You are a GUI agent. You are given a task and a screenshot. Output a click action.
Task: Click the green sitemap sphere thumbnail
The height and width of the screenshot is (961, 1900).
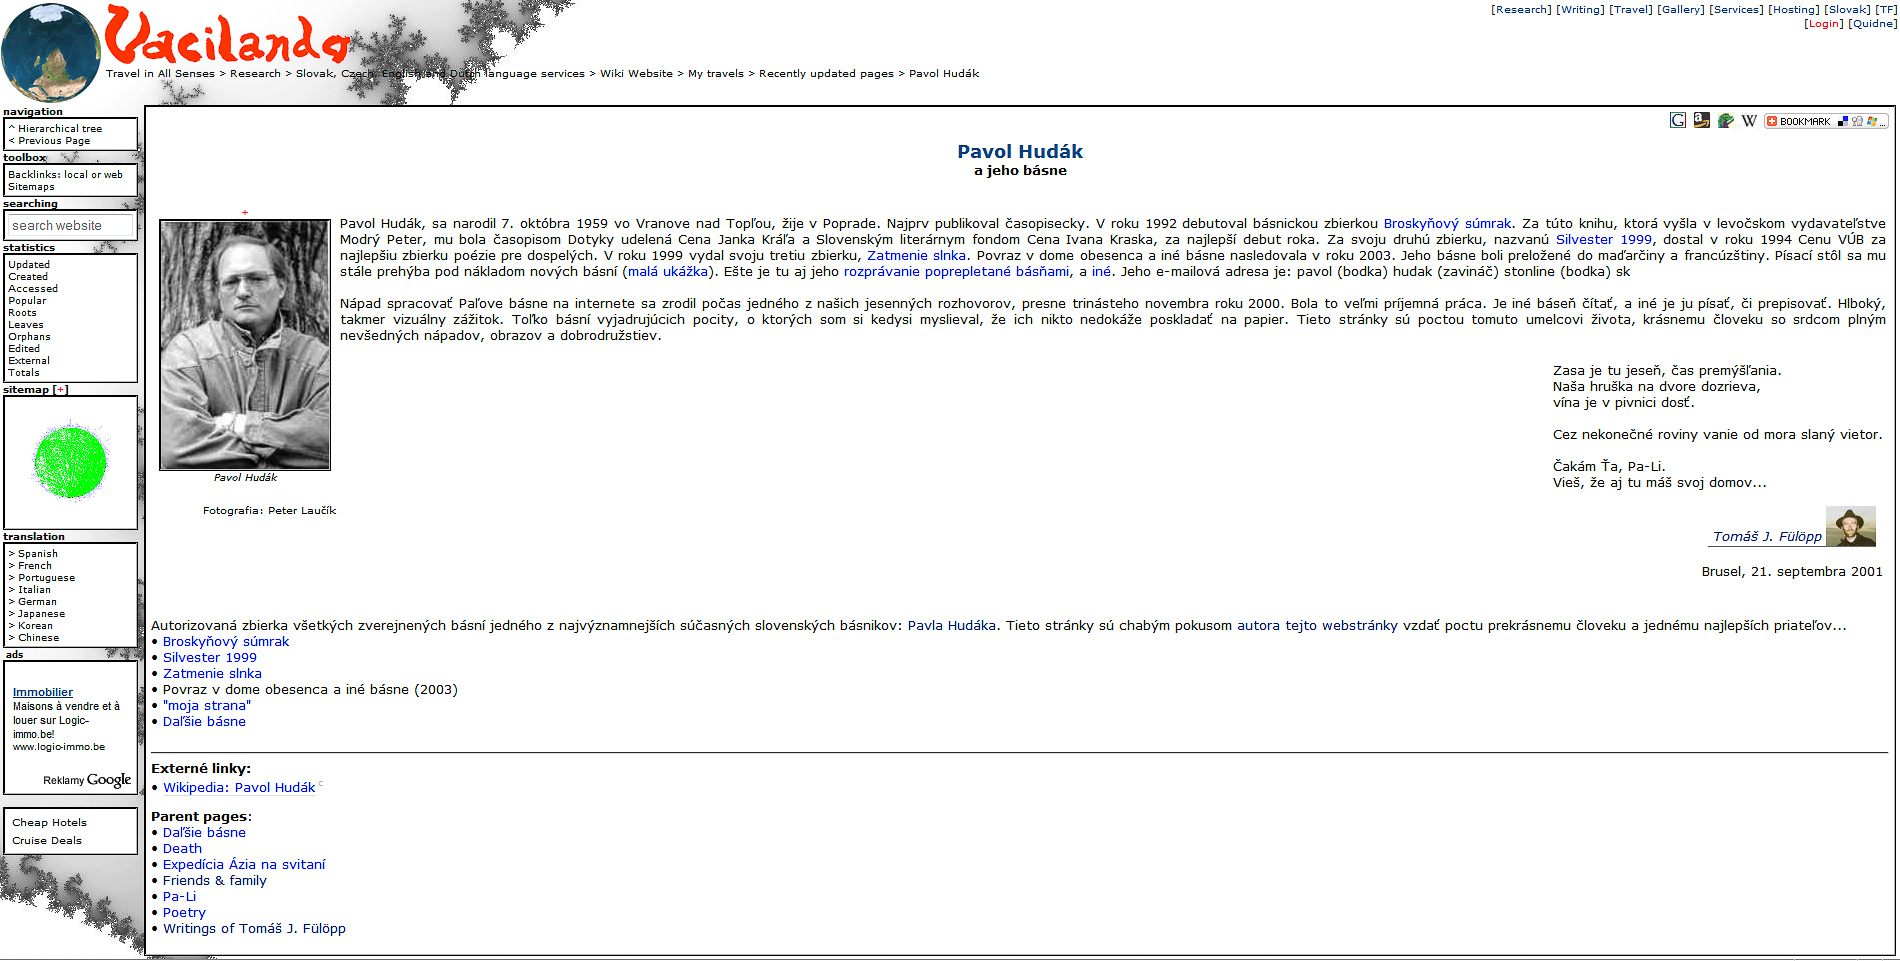click(x=70, y=462)
